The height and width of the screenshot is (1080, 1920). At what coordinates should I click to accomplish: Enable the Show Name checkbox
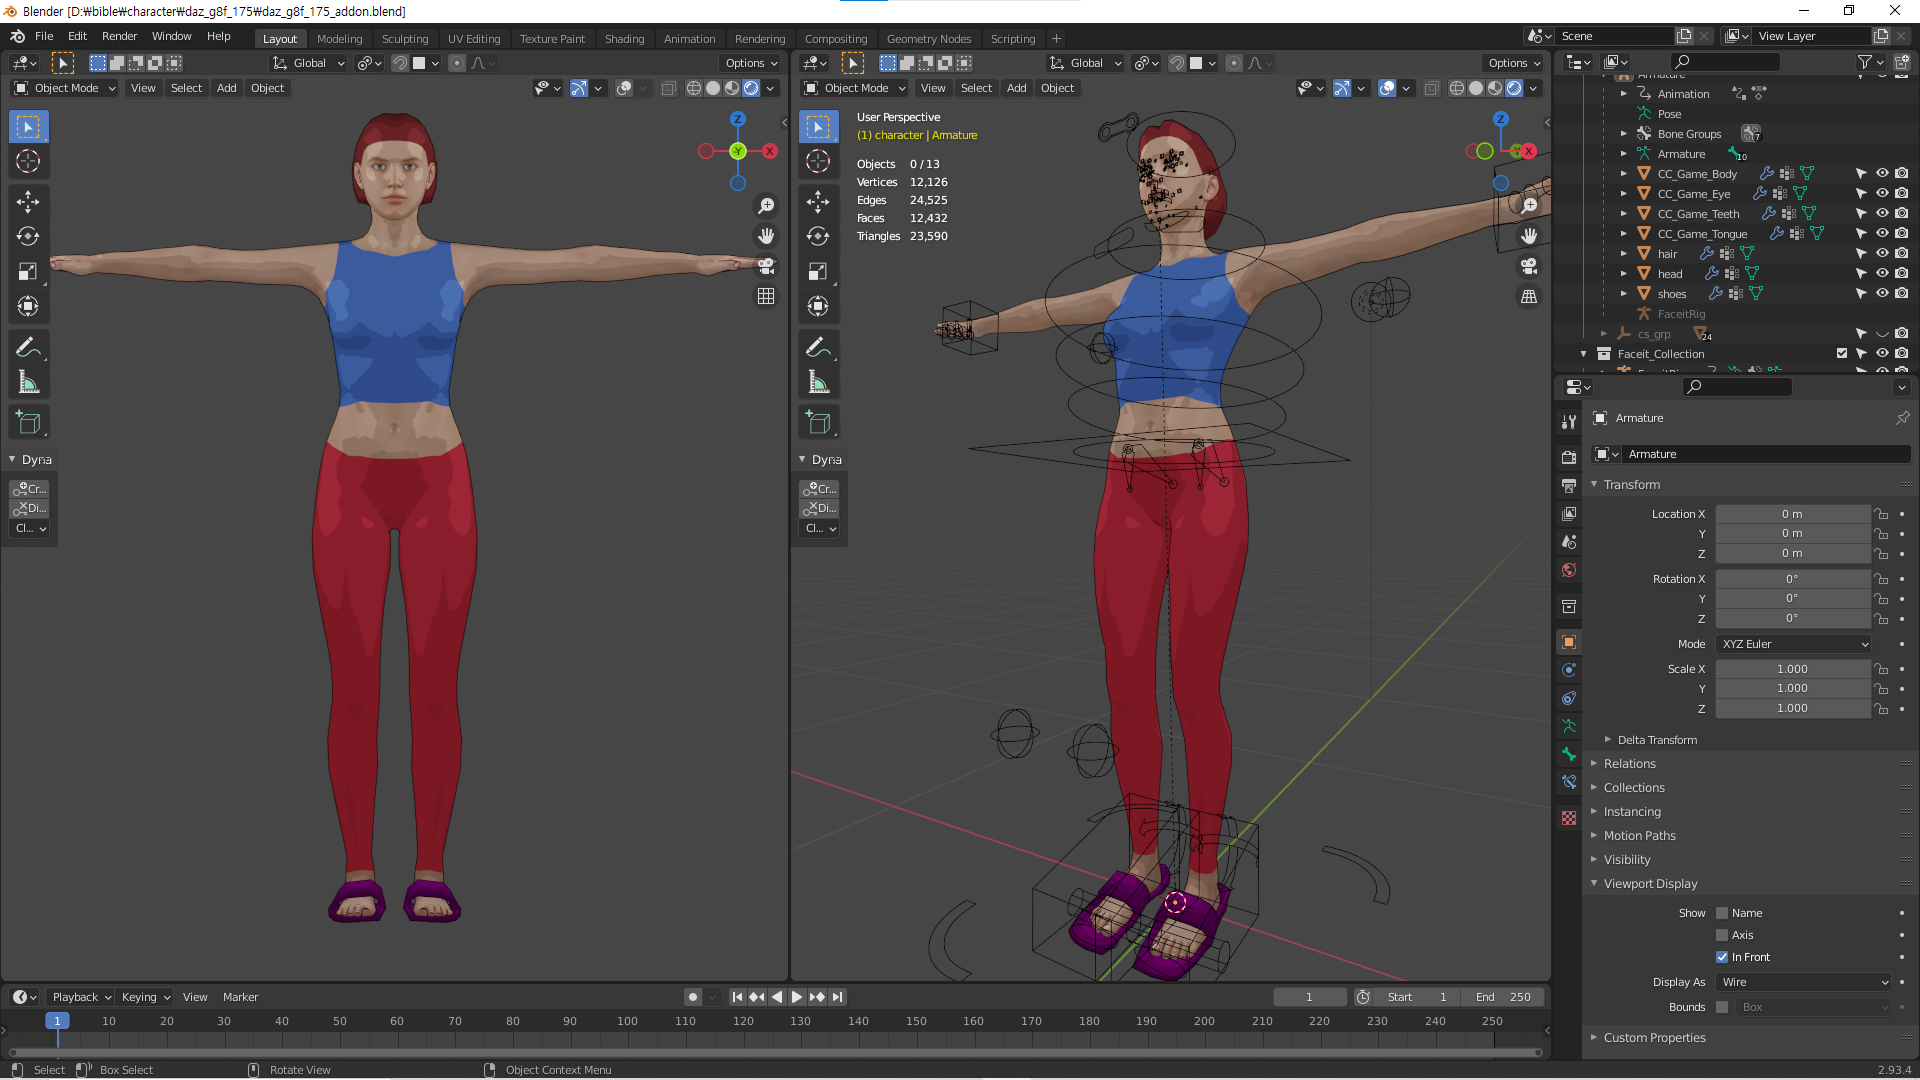click(x=1722, y=913)
